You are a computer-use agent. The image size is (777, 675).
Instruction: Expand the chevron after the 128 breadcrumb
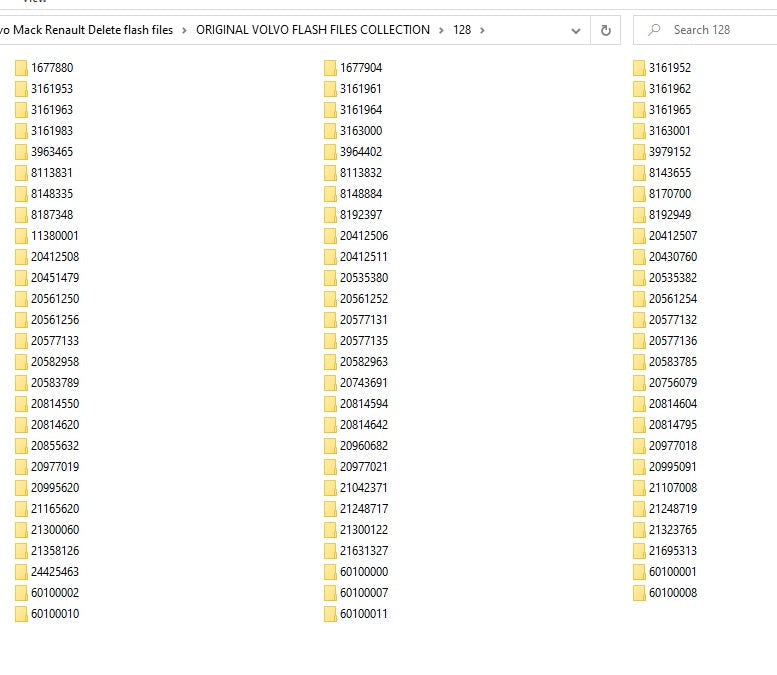pyautogui.click(x=482, y=30)
